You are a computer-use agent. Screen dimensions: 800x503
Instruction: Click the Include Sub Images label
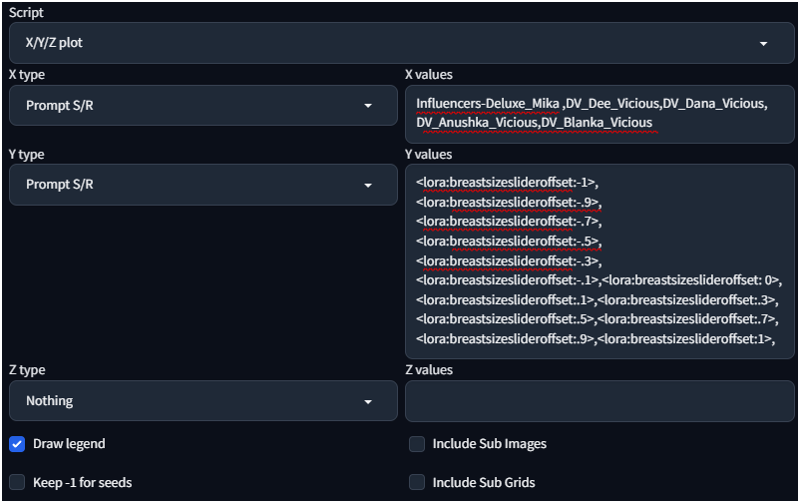489,443
